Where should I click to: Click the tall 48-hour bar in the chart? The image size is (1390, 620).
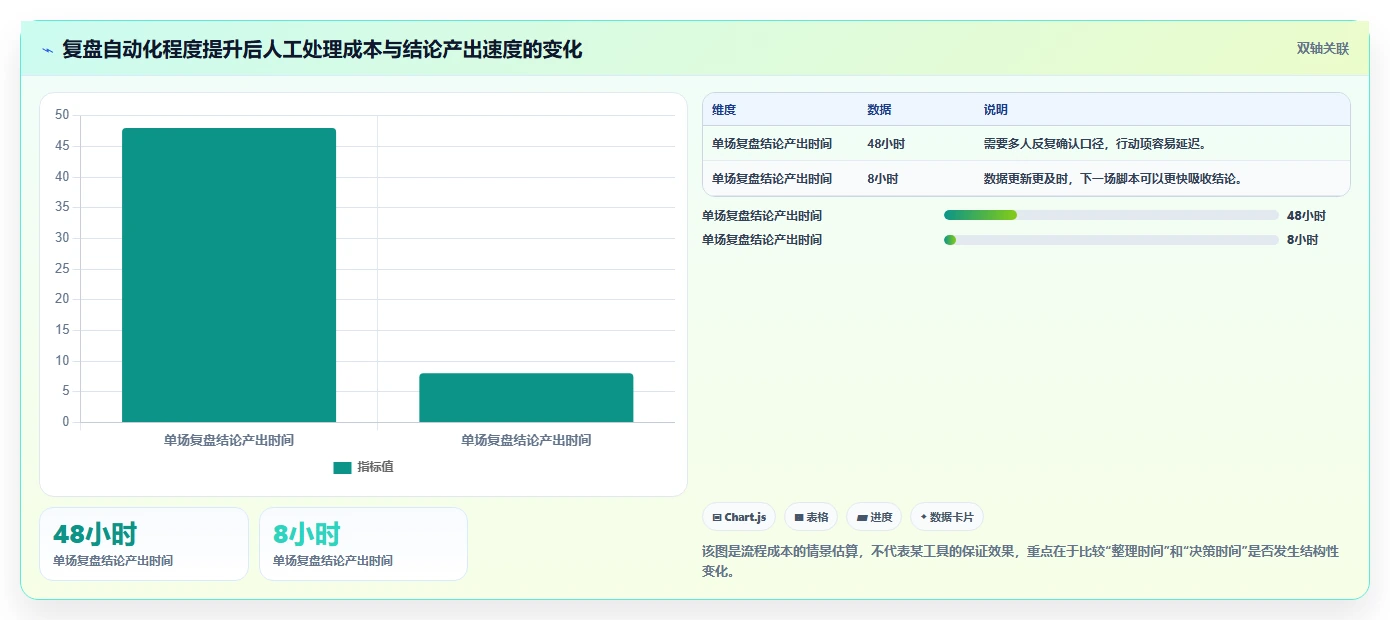tap(229, 275)
